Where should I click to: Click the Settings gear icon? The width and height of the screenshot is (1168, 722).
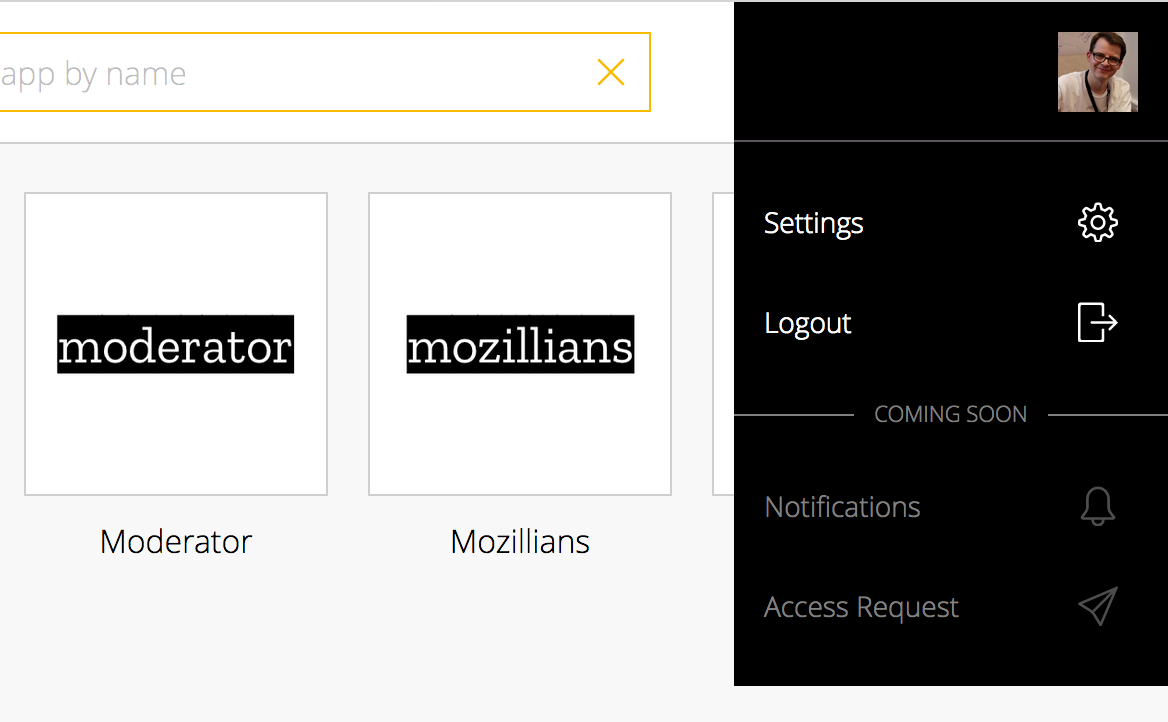(x=1097, y=222)
